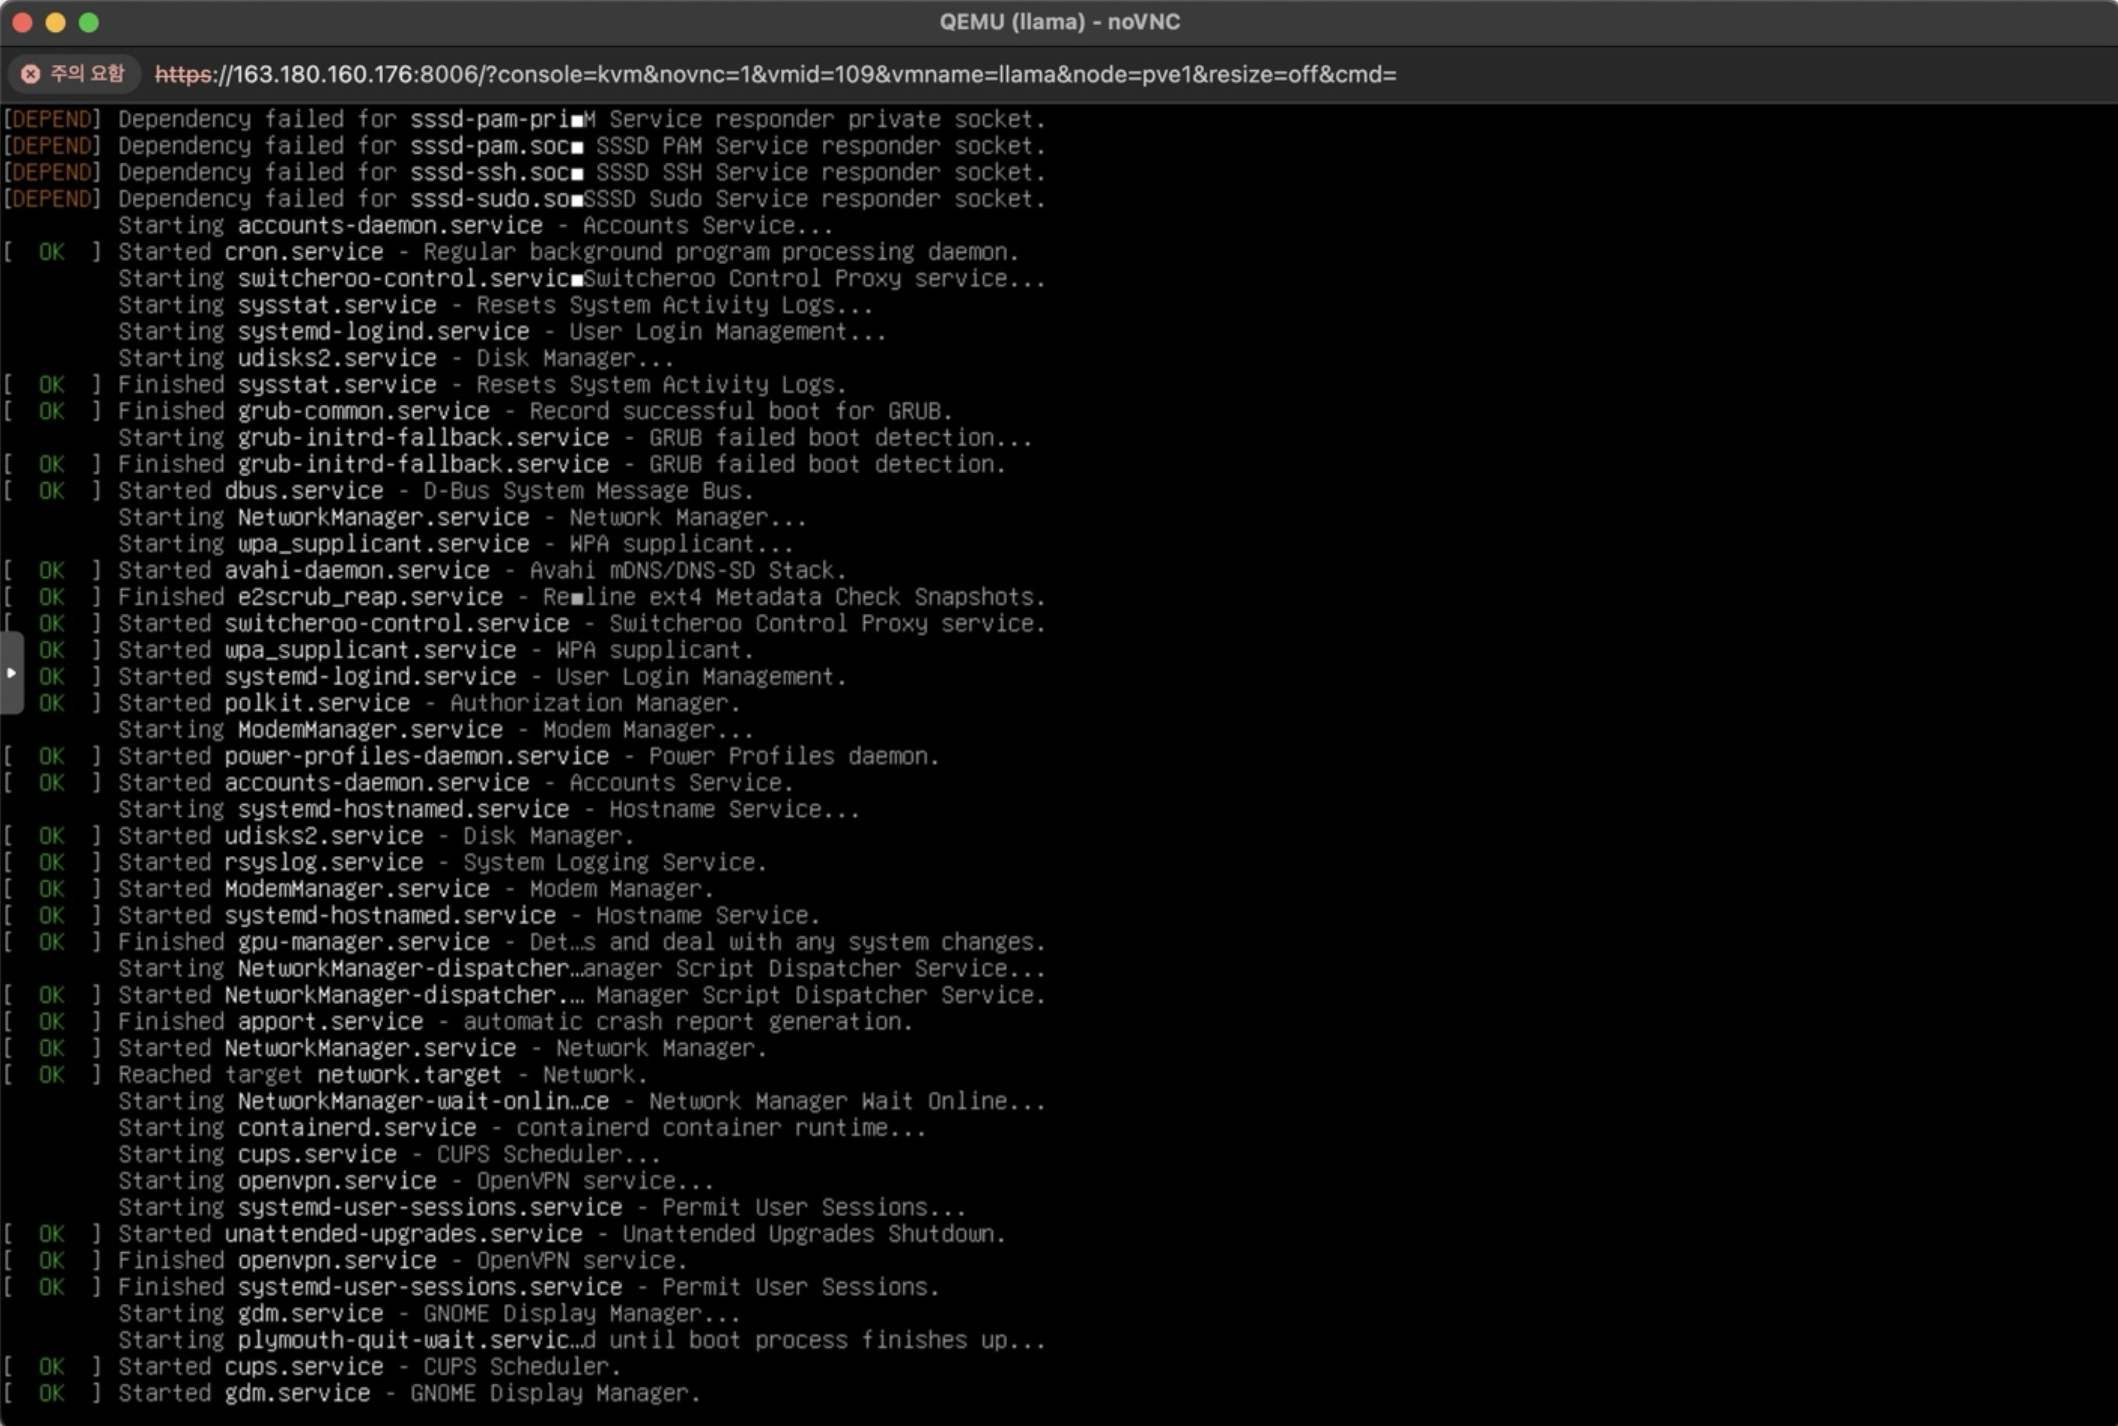The height and width of the screenshot is (1426, 2118).
Task: Maximize the window with green button
Action: tap(89, 22)
